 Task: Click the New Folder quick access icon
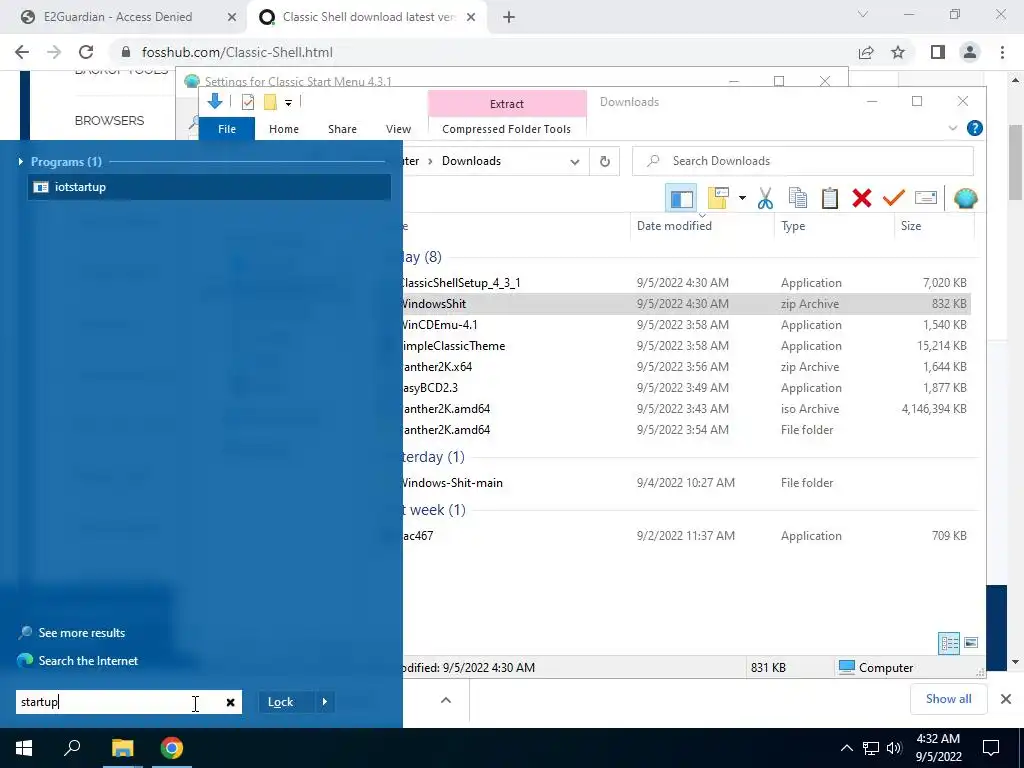tap(270, 102)
